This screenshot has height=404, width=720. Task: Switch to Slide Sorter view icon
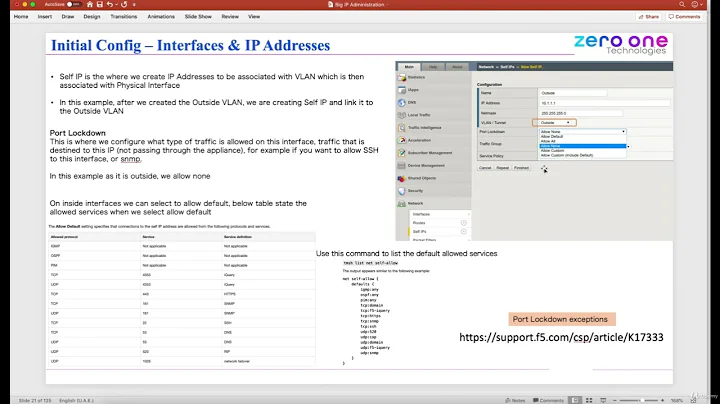[589, 400]
